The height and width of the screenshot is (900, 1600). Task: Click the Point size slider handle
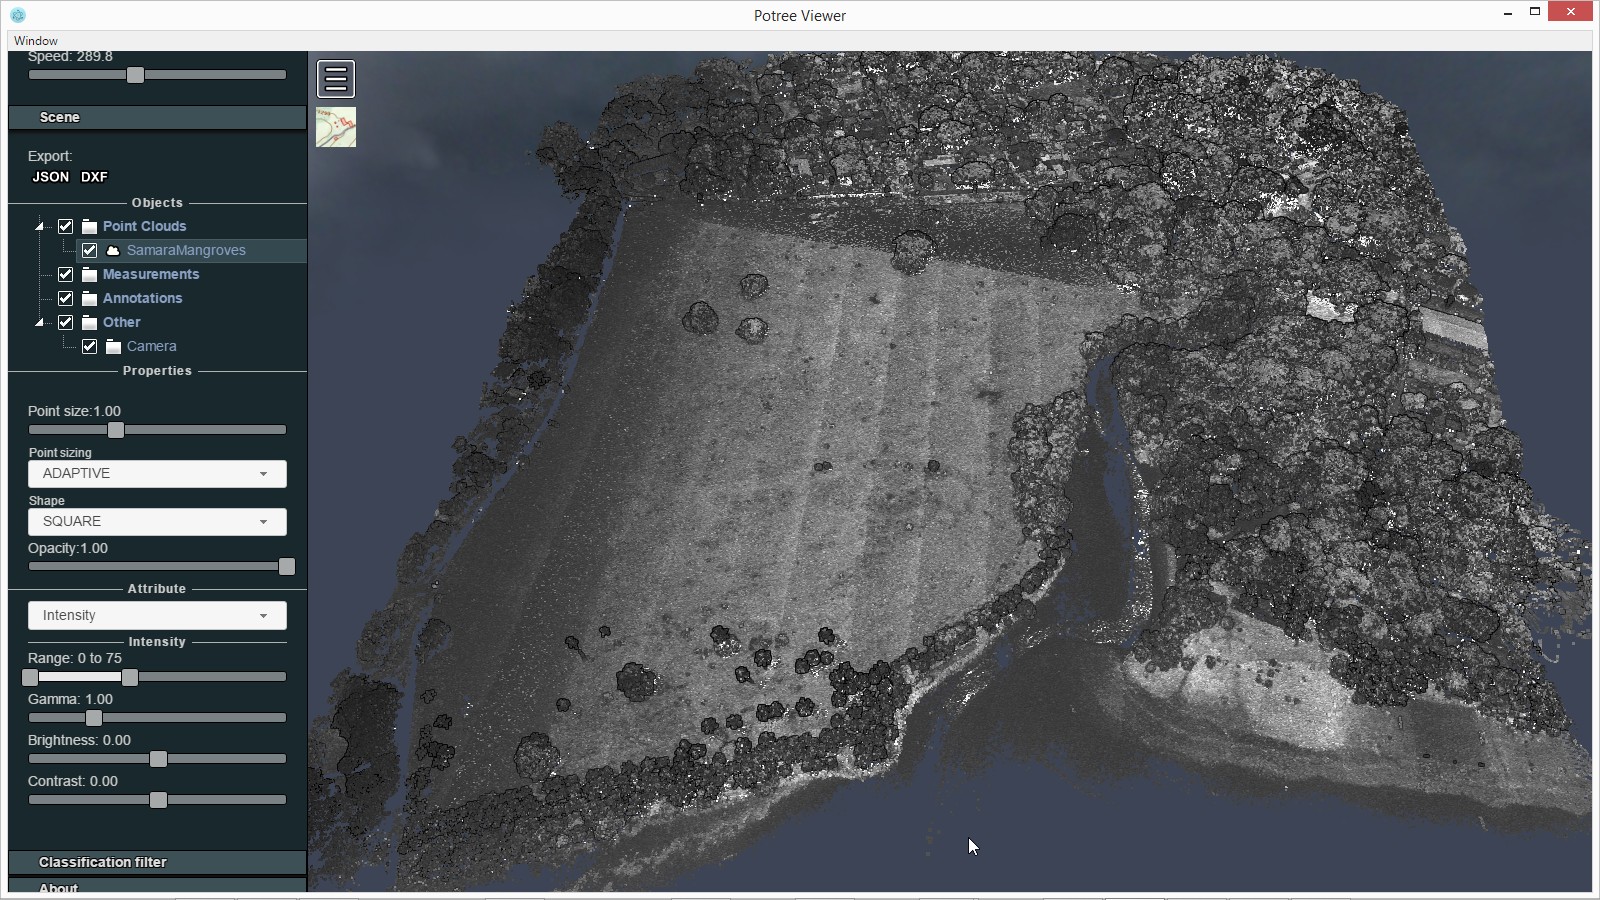click(x=116, y=430)
